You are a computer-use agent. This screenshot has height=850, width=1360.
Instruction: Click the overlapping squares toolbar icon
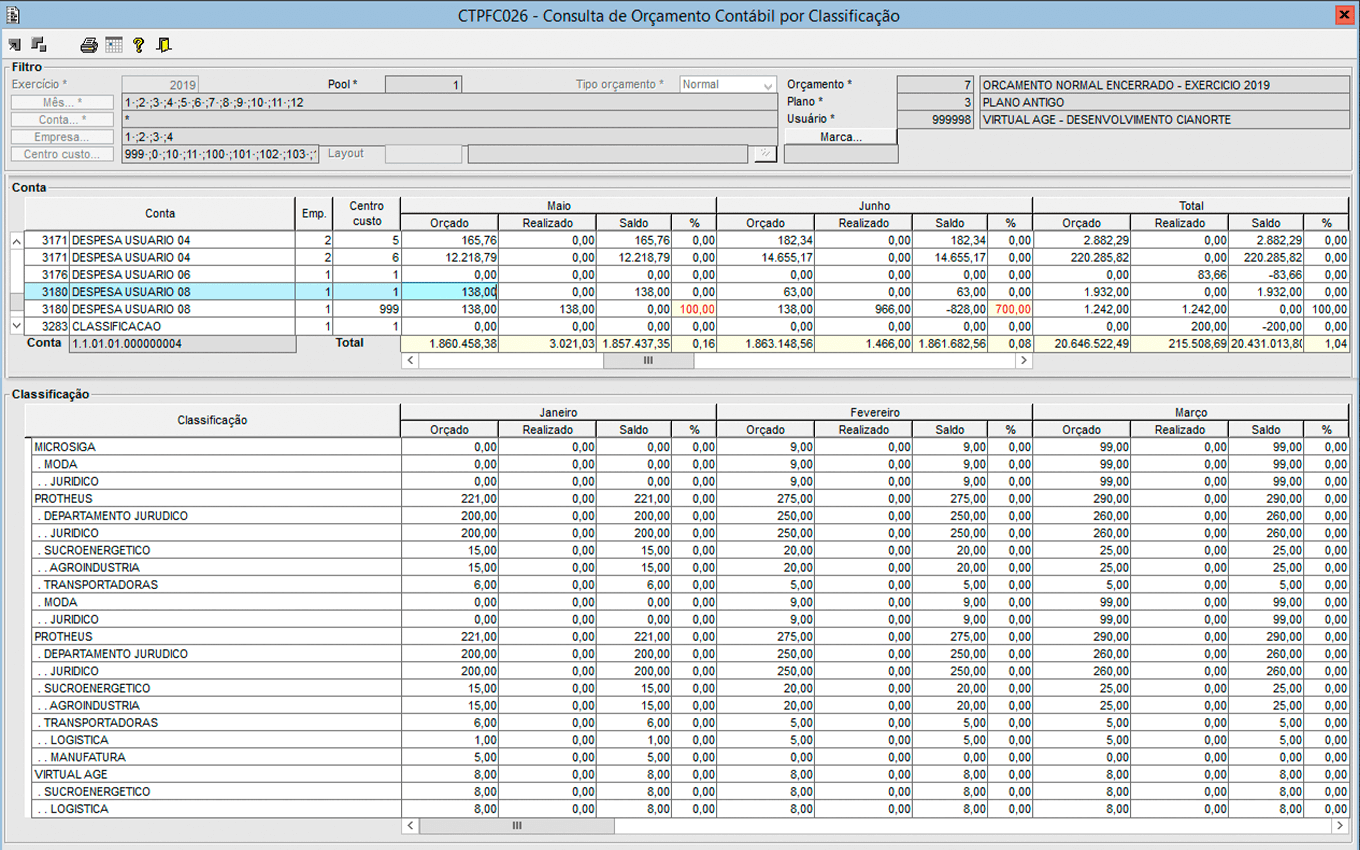[39, 45]
